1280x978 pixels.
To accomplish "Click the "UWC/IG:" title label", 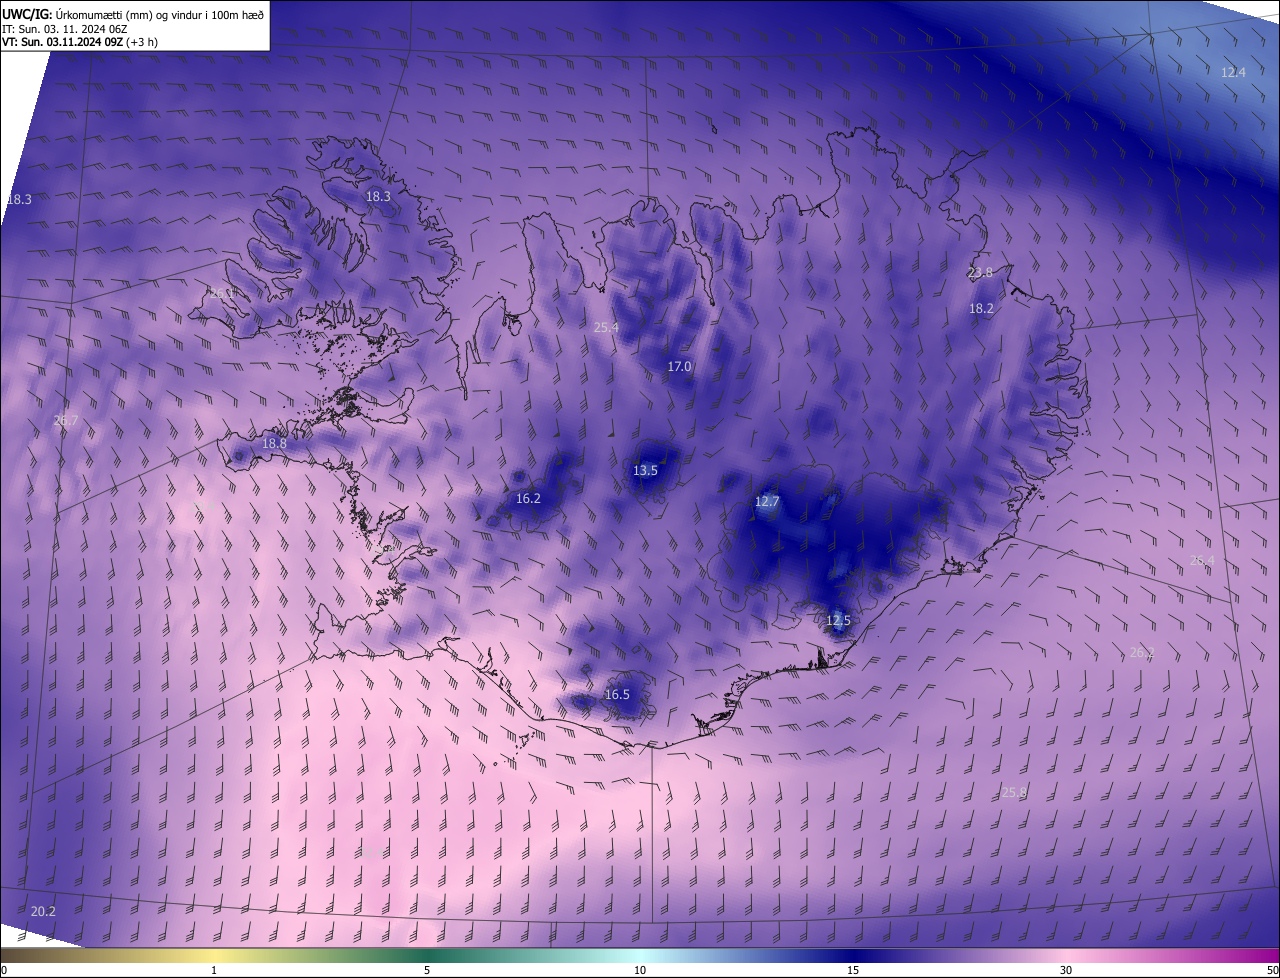I will (27, 13).
